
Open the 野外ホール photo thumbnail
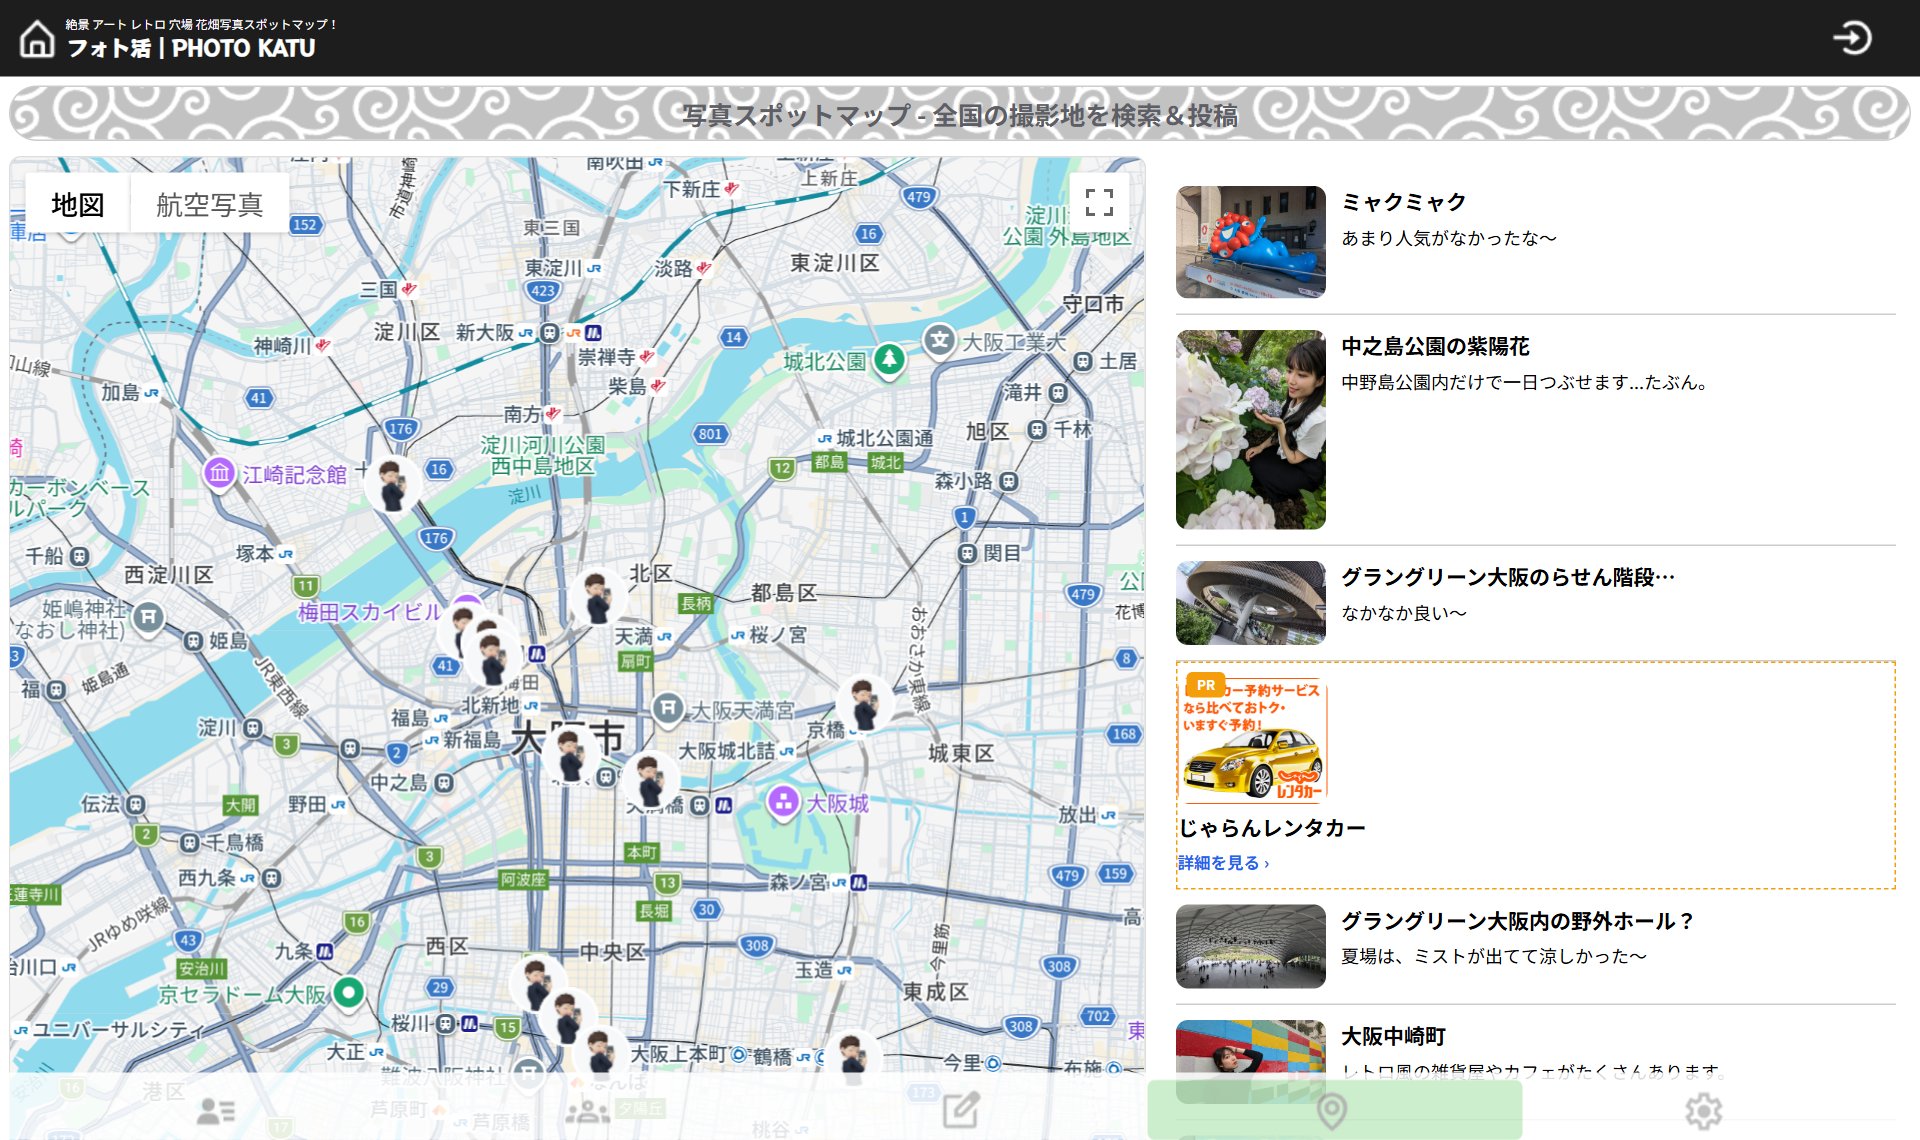coord(1250,946)
